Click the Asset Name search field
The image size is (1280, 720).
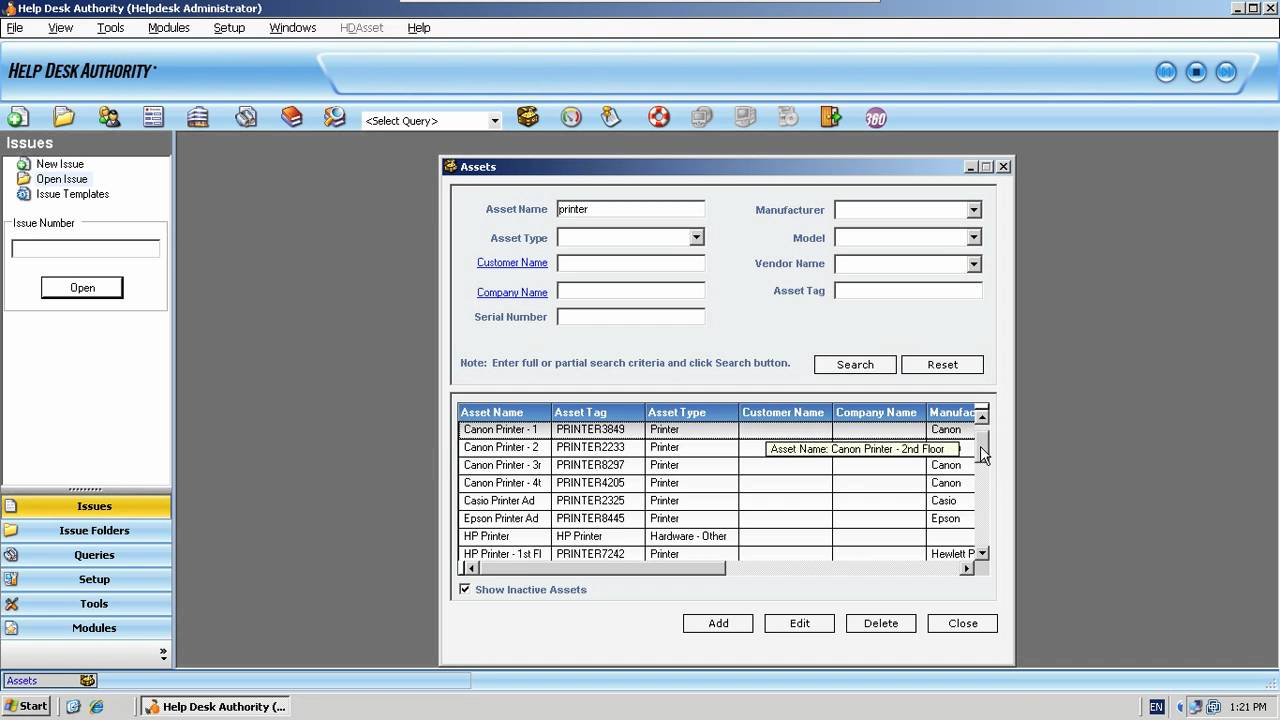630,209
